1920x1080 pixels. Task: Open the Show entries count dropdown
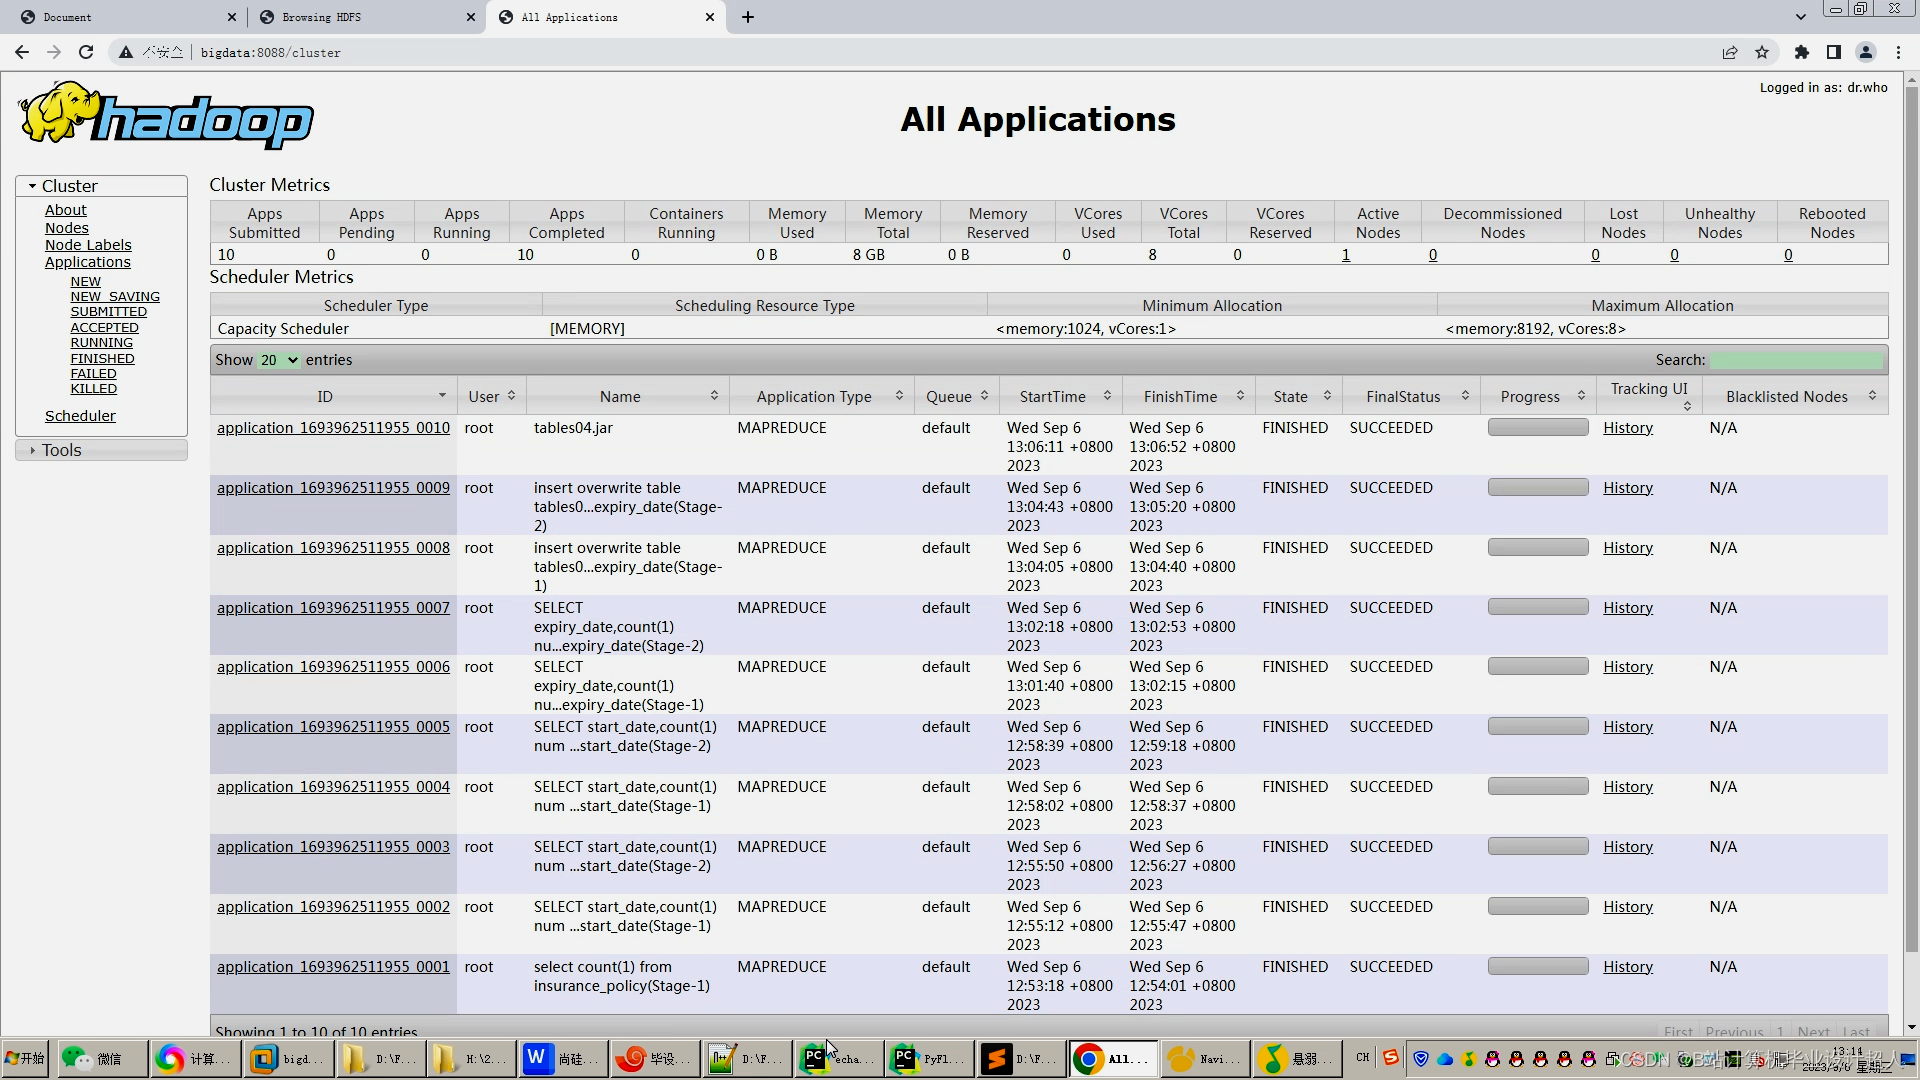click(x=279, y=360)
